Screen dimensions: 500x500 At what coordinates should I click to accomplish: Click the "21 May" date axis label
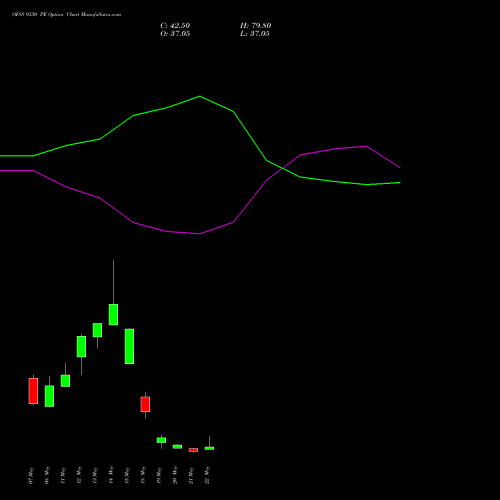point(191,476)
